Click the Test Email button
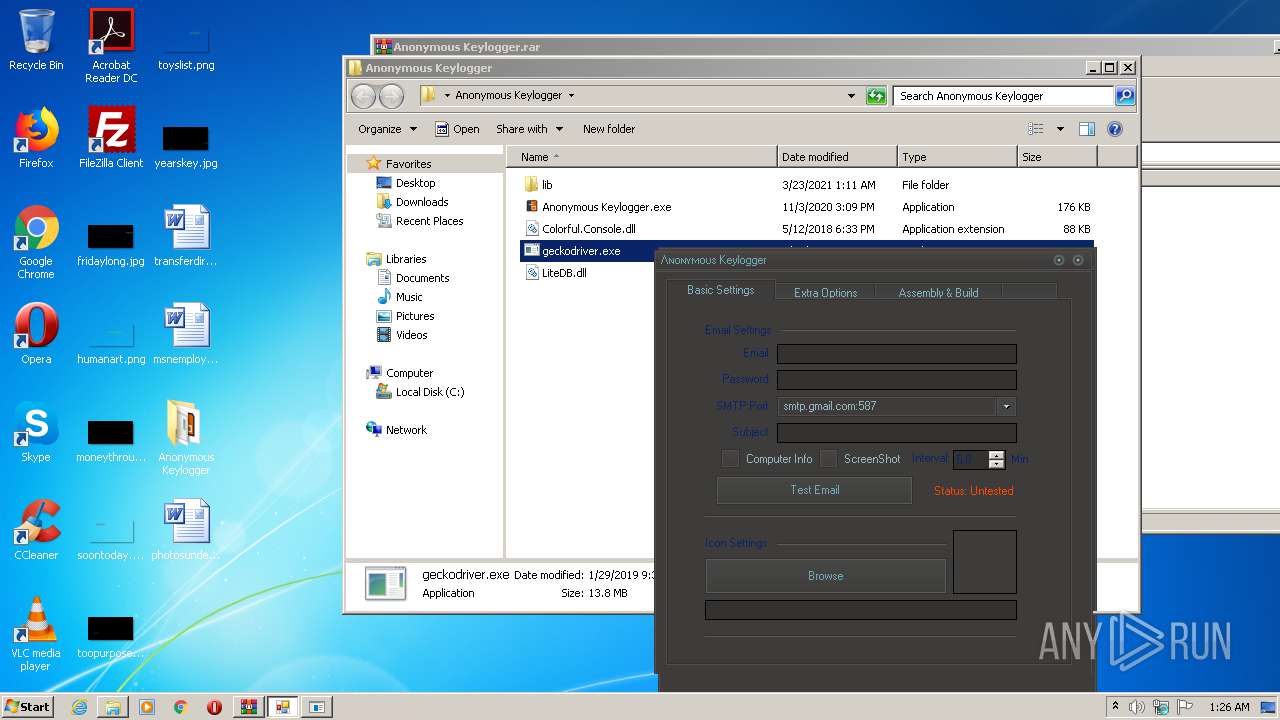Image resolution: width=1280 pixels, height=720 pixels. (814, 490)
